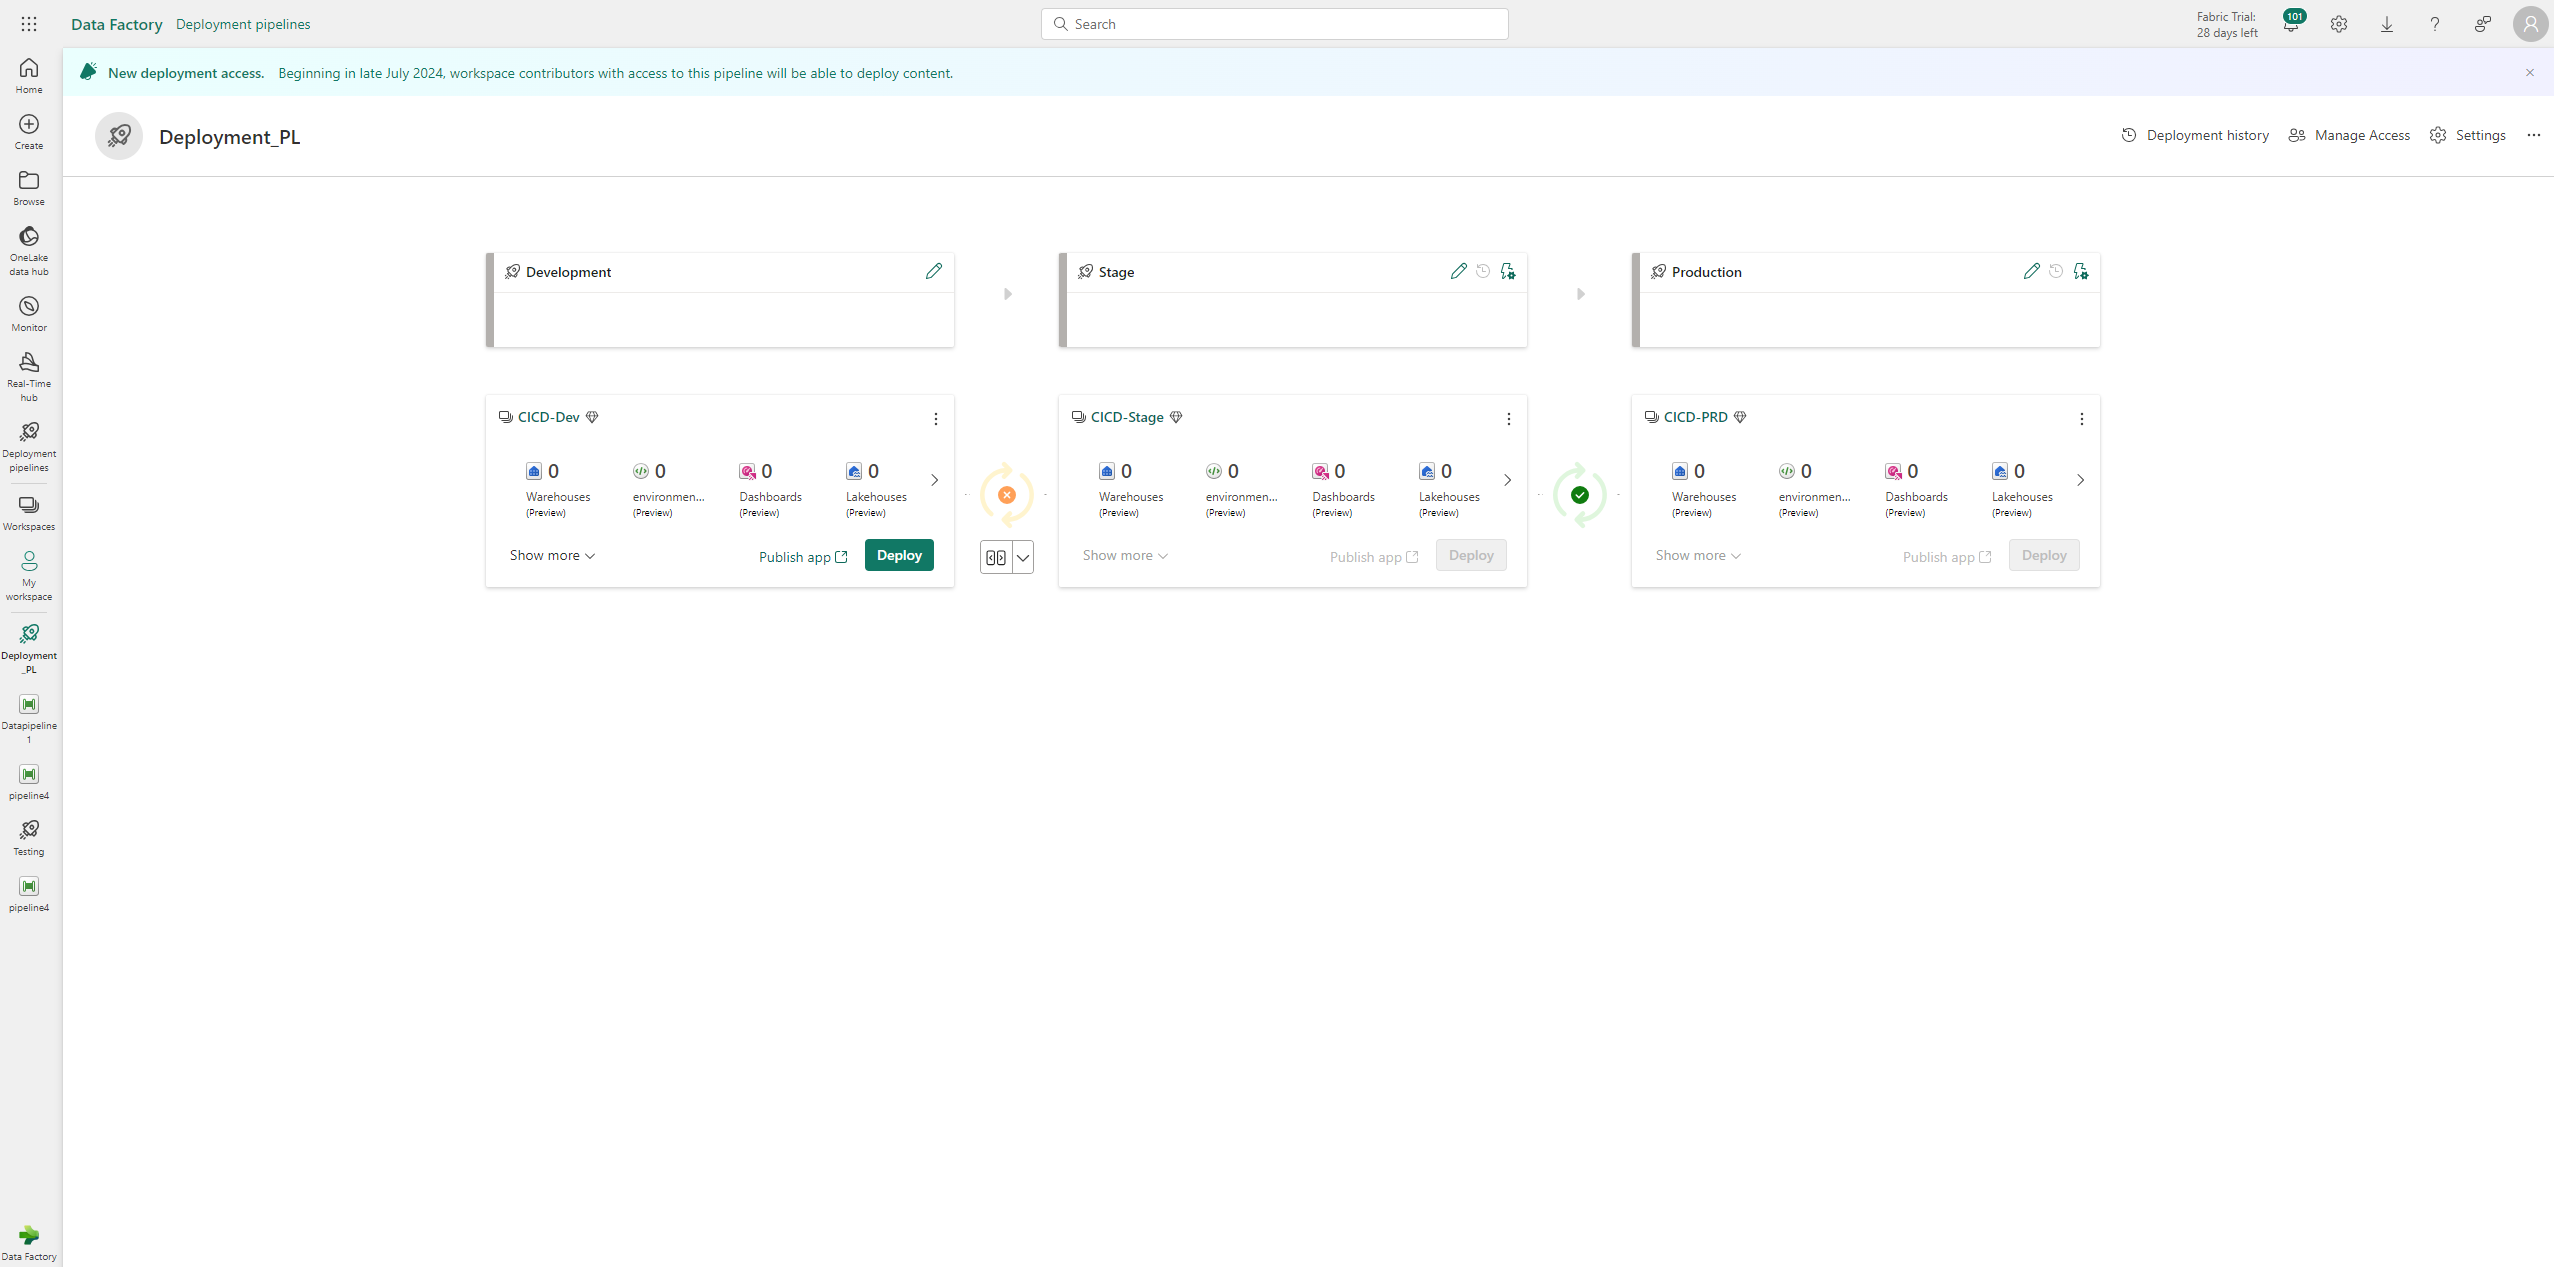Click the Compare icon between Dev and Stage
The height and width of the screenshot is (1267, 2554).
[x=996, y=557]
